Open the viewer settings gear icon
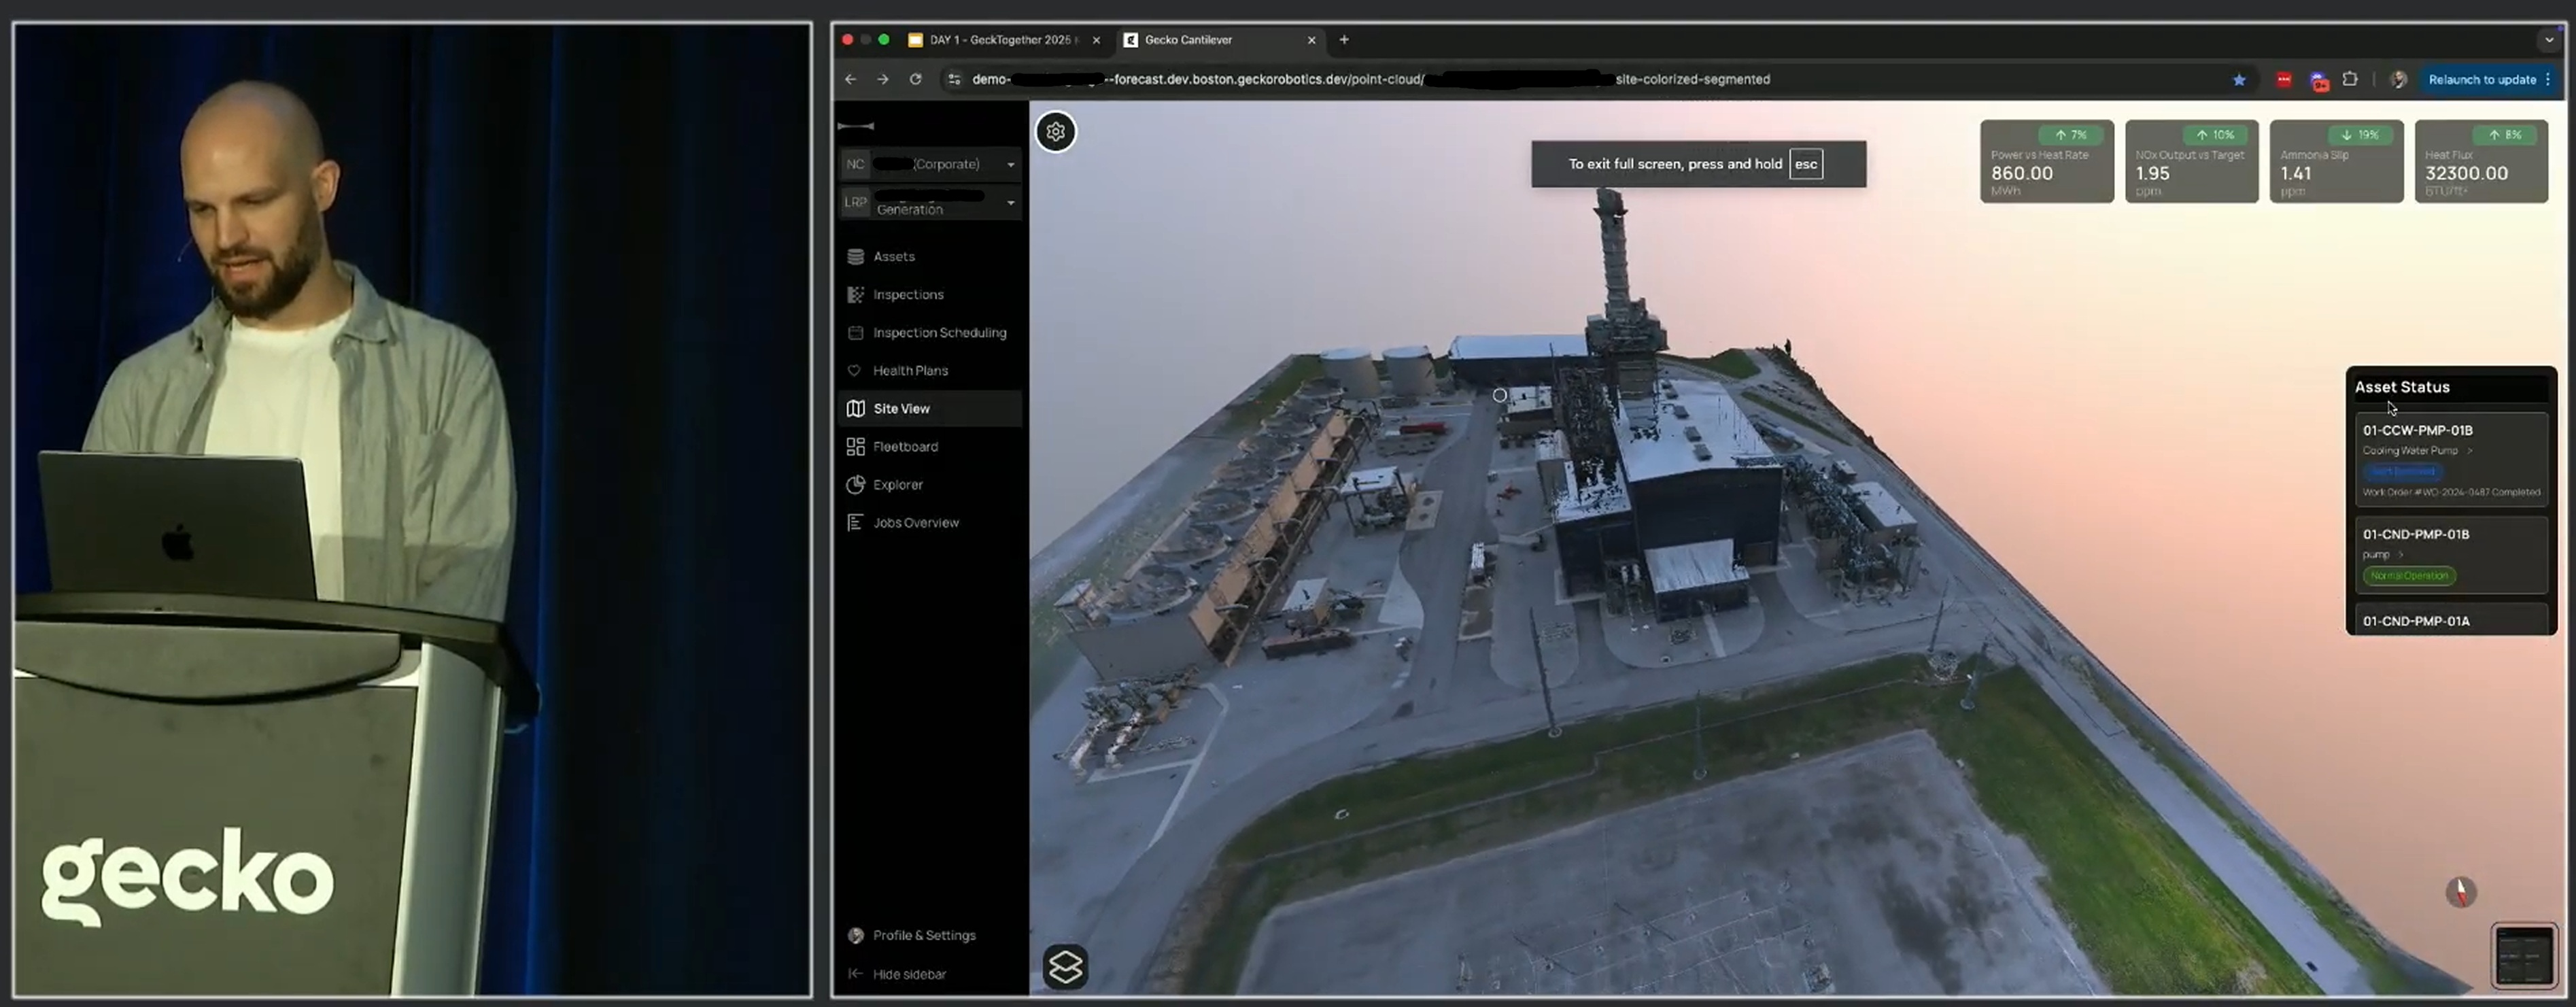The width and height of the screenshot is (2576, 1007). [1055, 132]
